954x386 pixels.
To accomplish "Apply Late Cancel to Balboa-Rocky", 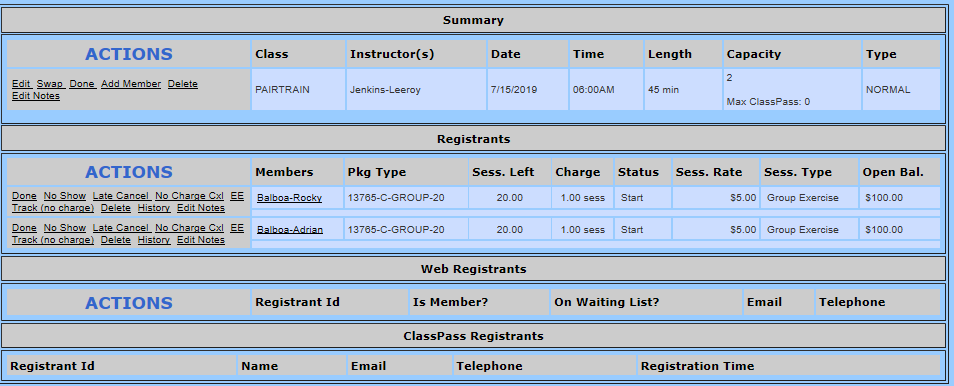I will point(121,196).
